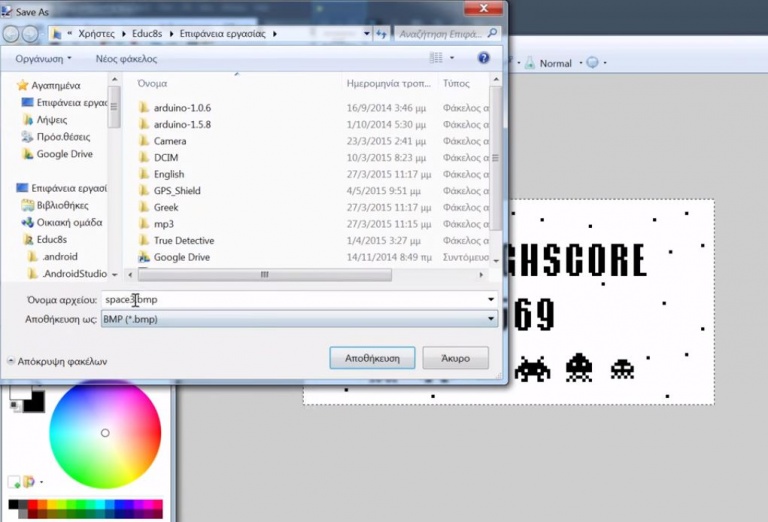Open the Αποθήκευση ως file type dropdown
This screenshot has width=768, height=522.
point(299,319)
